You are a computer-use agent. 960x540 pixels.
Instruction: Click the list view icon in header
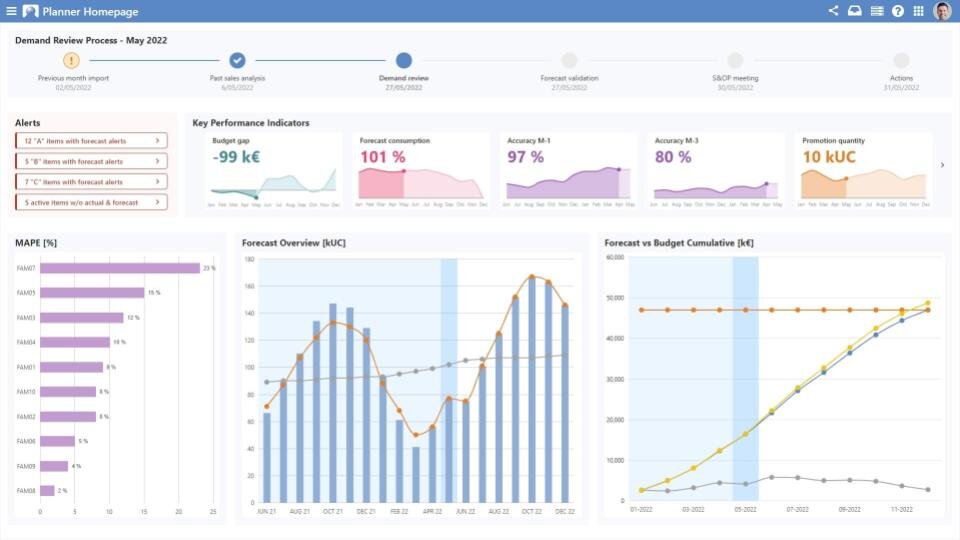pyautogui.click(x=877, y=11)
